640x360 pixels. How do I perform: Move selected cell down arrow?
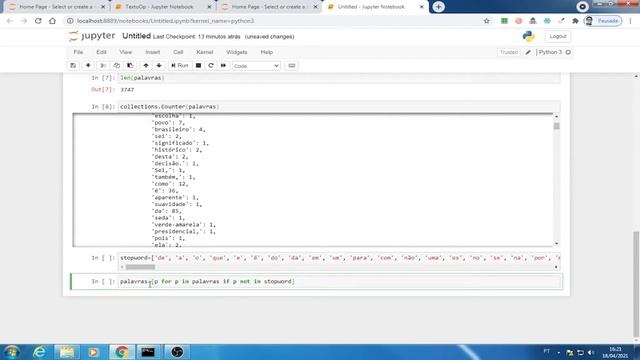[x=159, y=66]
